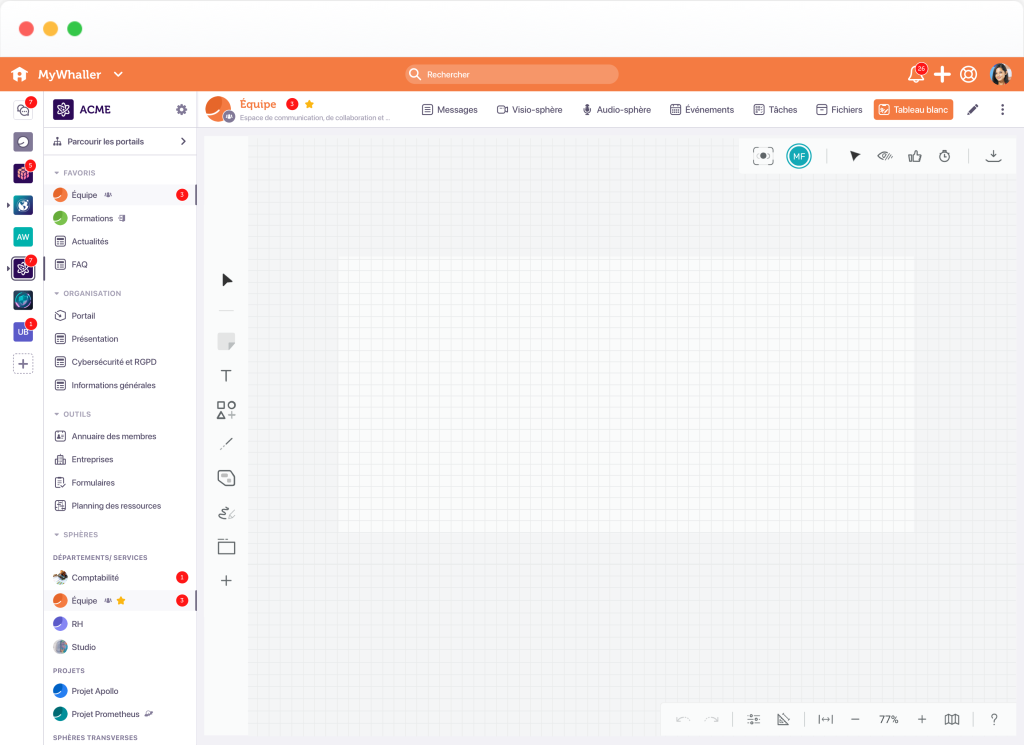Click the pencil edit icon
Screen dimensions: 1024x745
click(x=972, y=110)
